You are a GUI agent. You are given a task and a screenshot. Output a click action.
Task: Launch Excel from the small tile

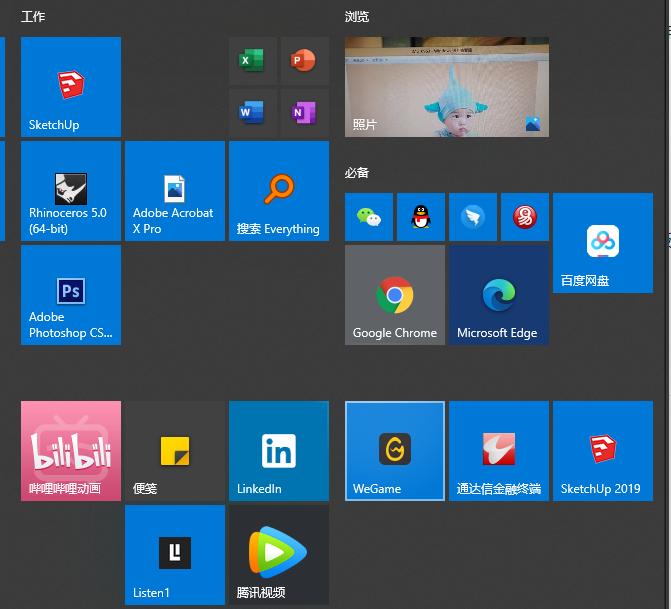[252, 61]
